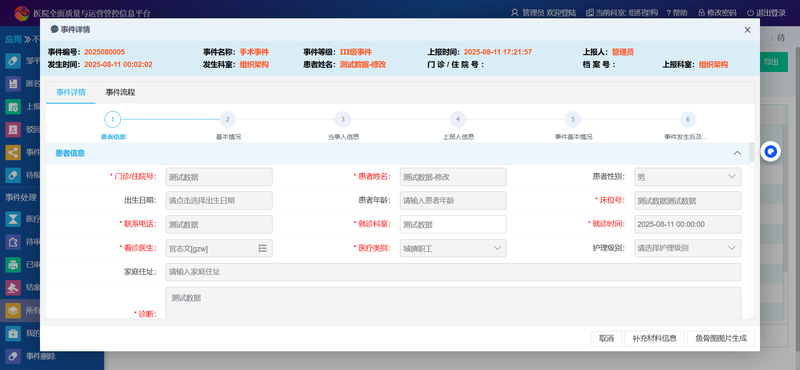Click the 就诊时间 datetime field

pos(688,225)
